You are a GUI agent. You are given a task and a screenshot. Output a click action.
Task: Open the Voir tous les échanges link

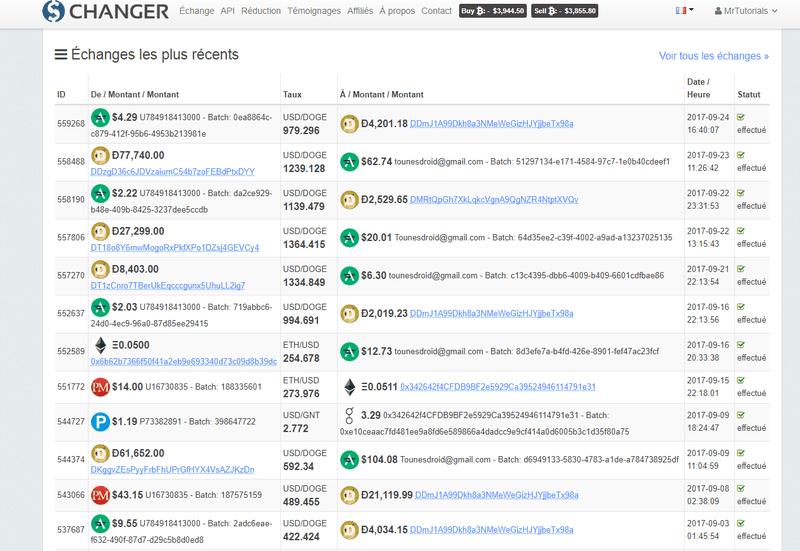[713, 56]
